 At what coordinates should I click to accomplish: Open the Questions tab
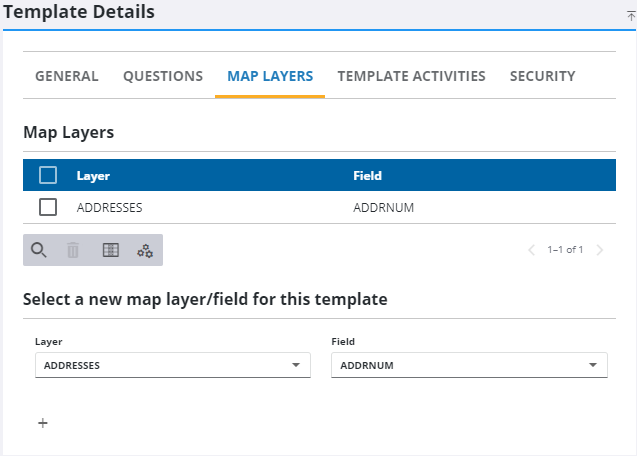point(163,76)
